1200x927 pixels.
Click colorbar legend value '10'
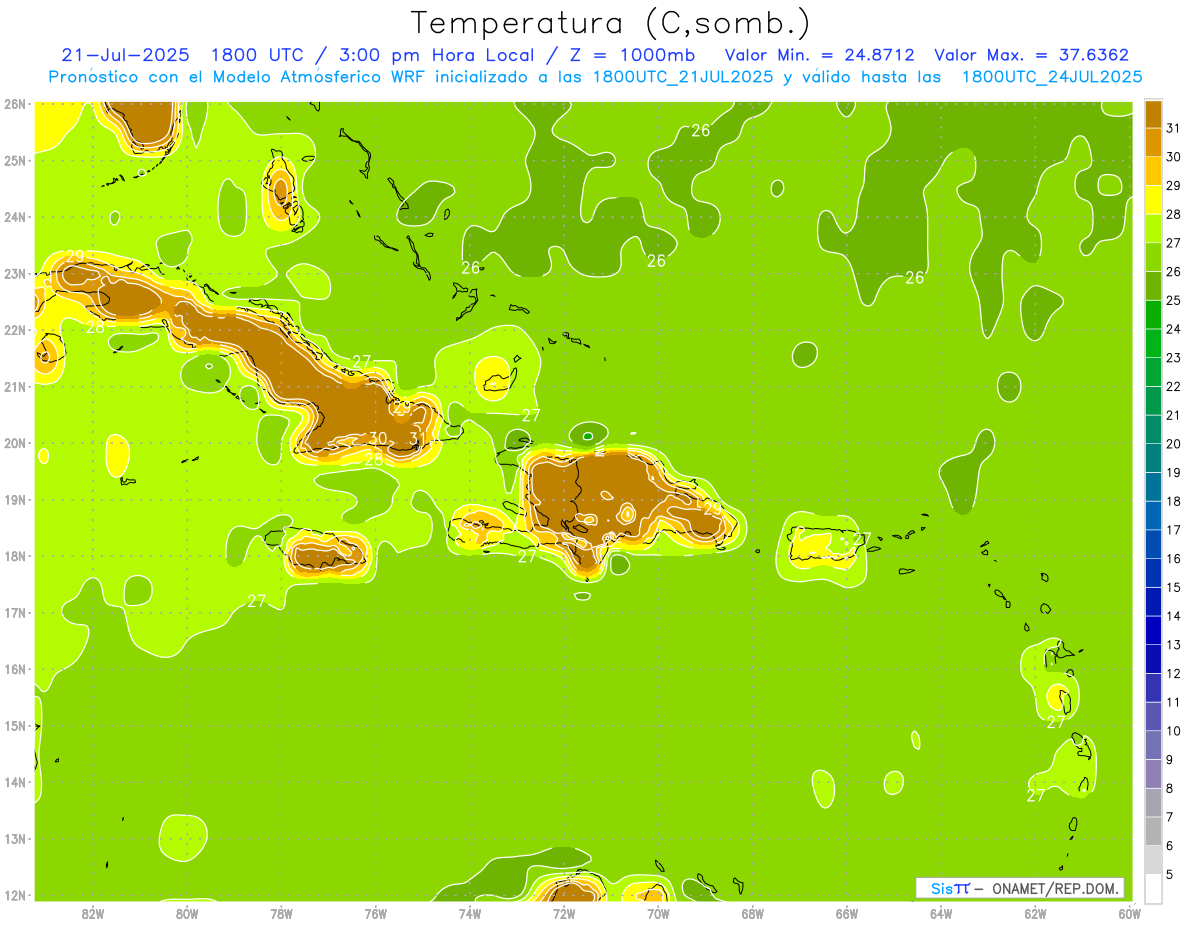click(x=1173, y=731)
